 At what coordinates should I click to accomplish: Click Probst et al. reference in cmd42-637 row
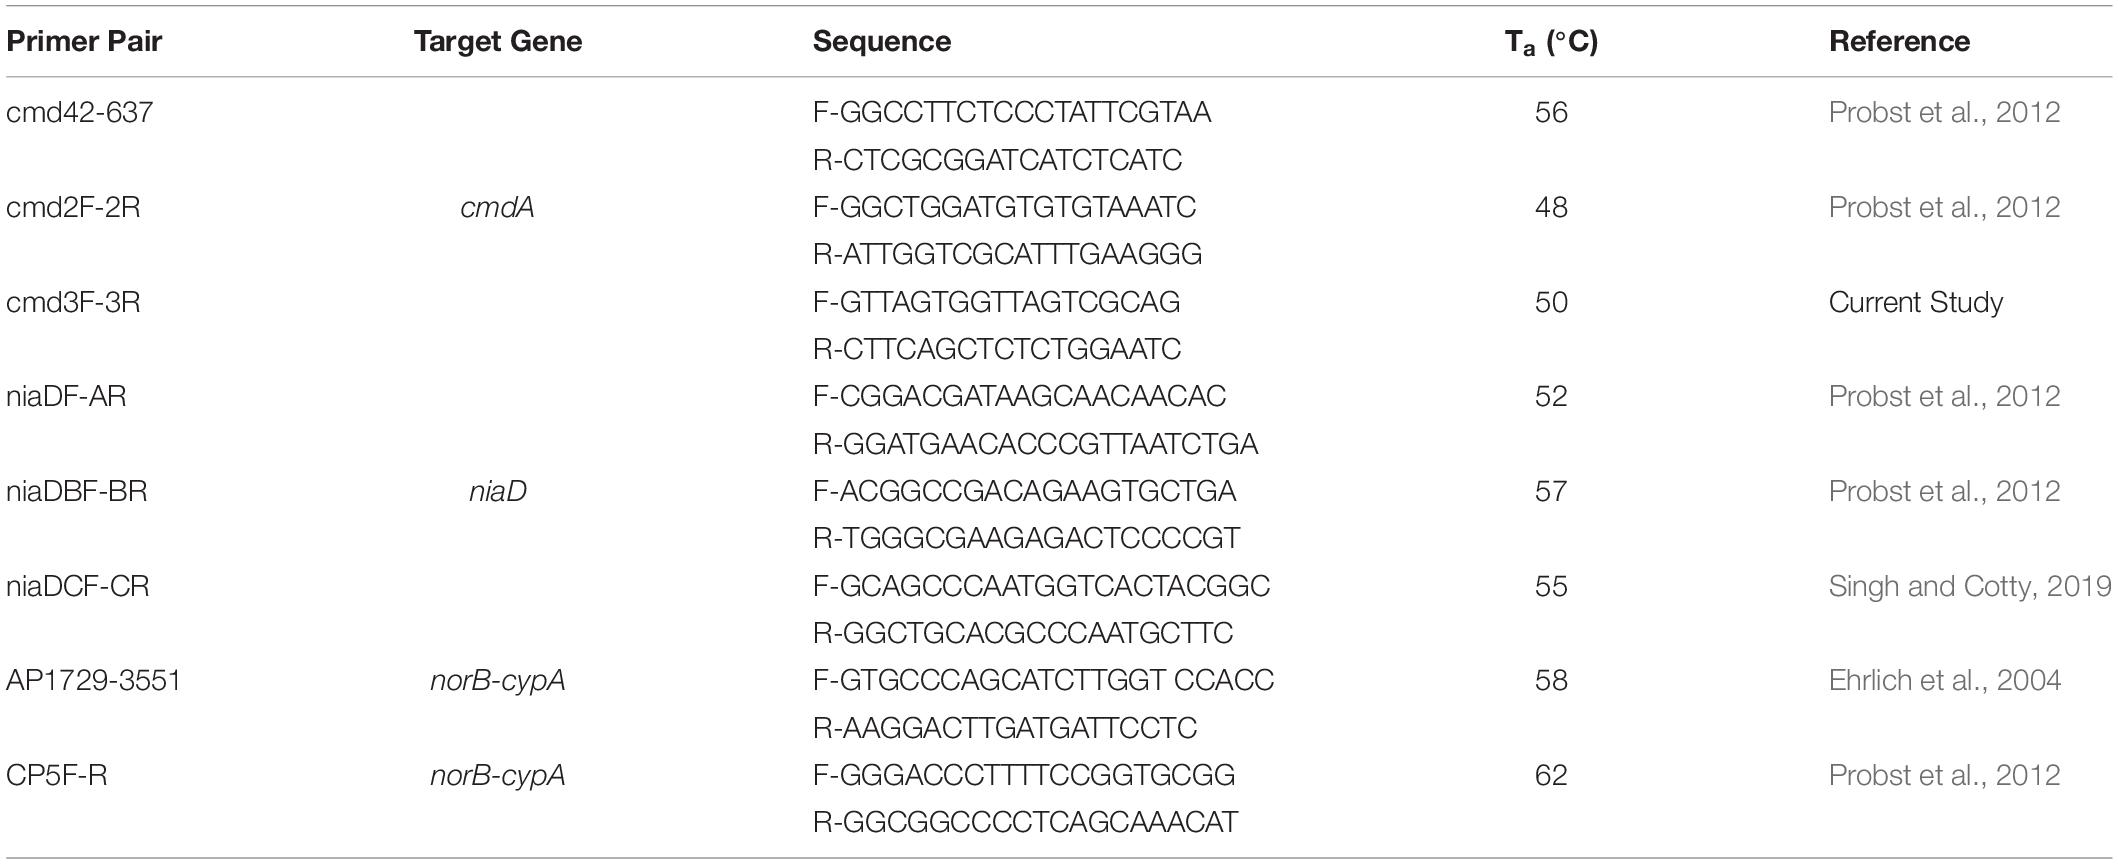click(1944, 112)
